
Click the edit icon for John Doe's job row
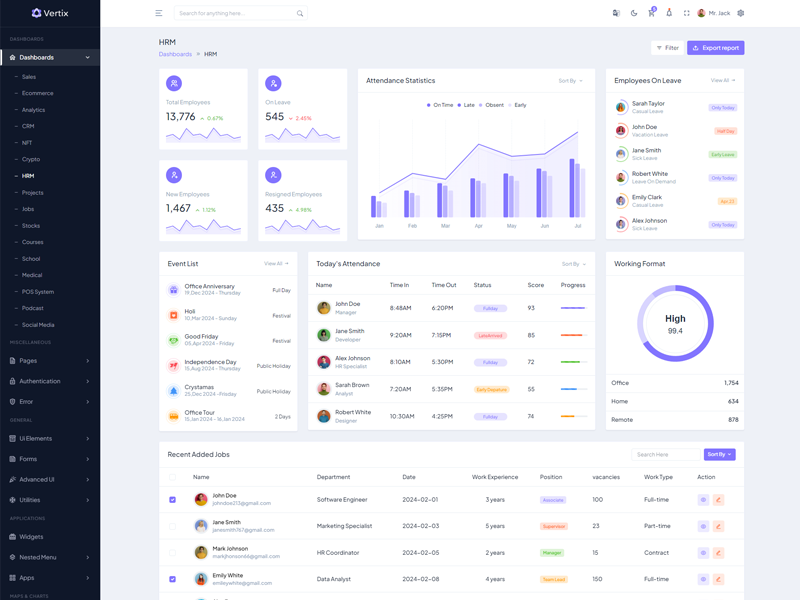(x=718, y=499)
